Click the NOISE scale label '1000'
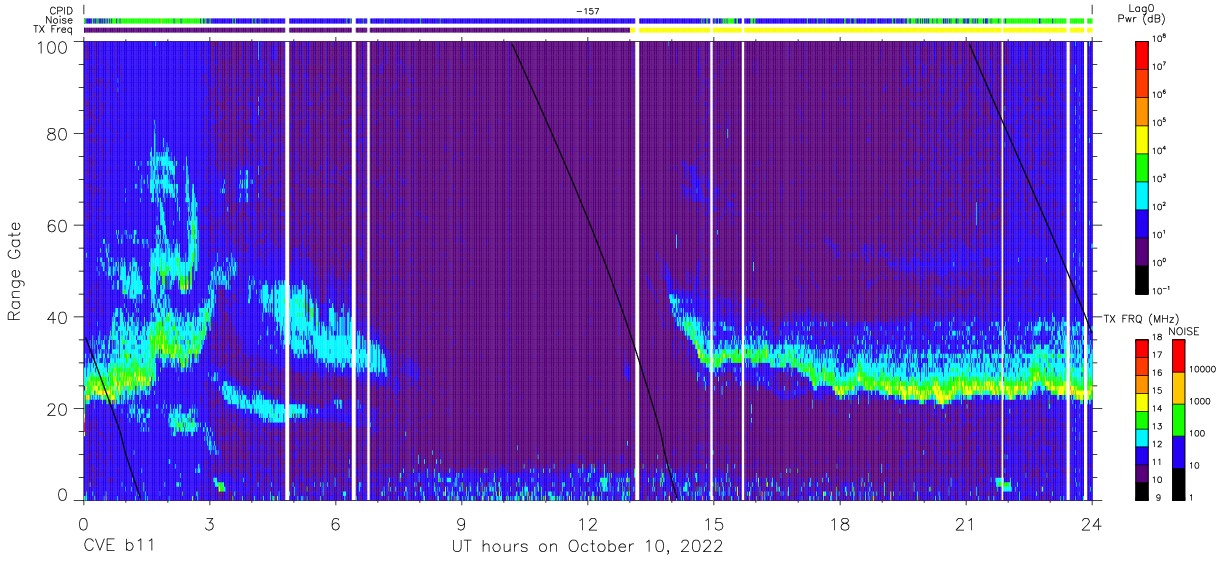Viewport: 1228px width, 567px height. click(1200, 401)
